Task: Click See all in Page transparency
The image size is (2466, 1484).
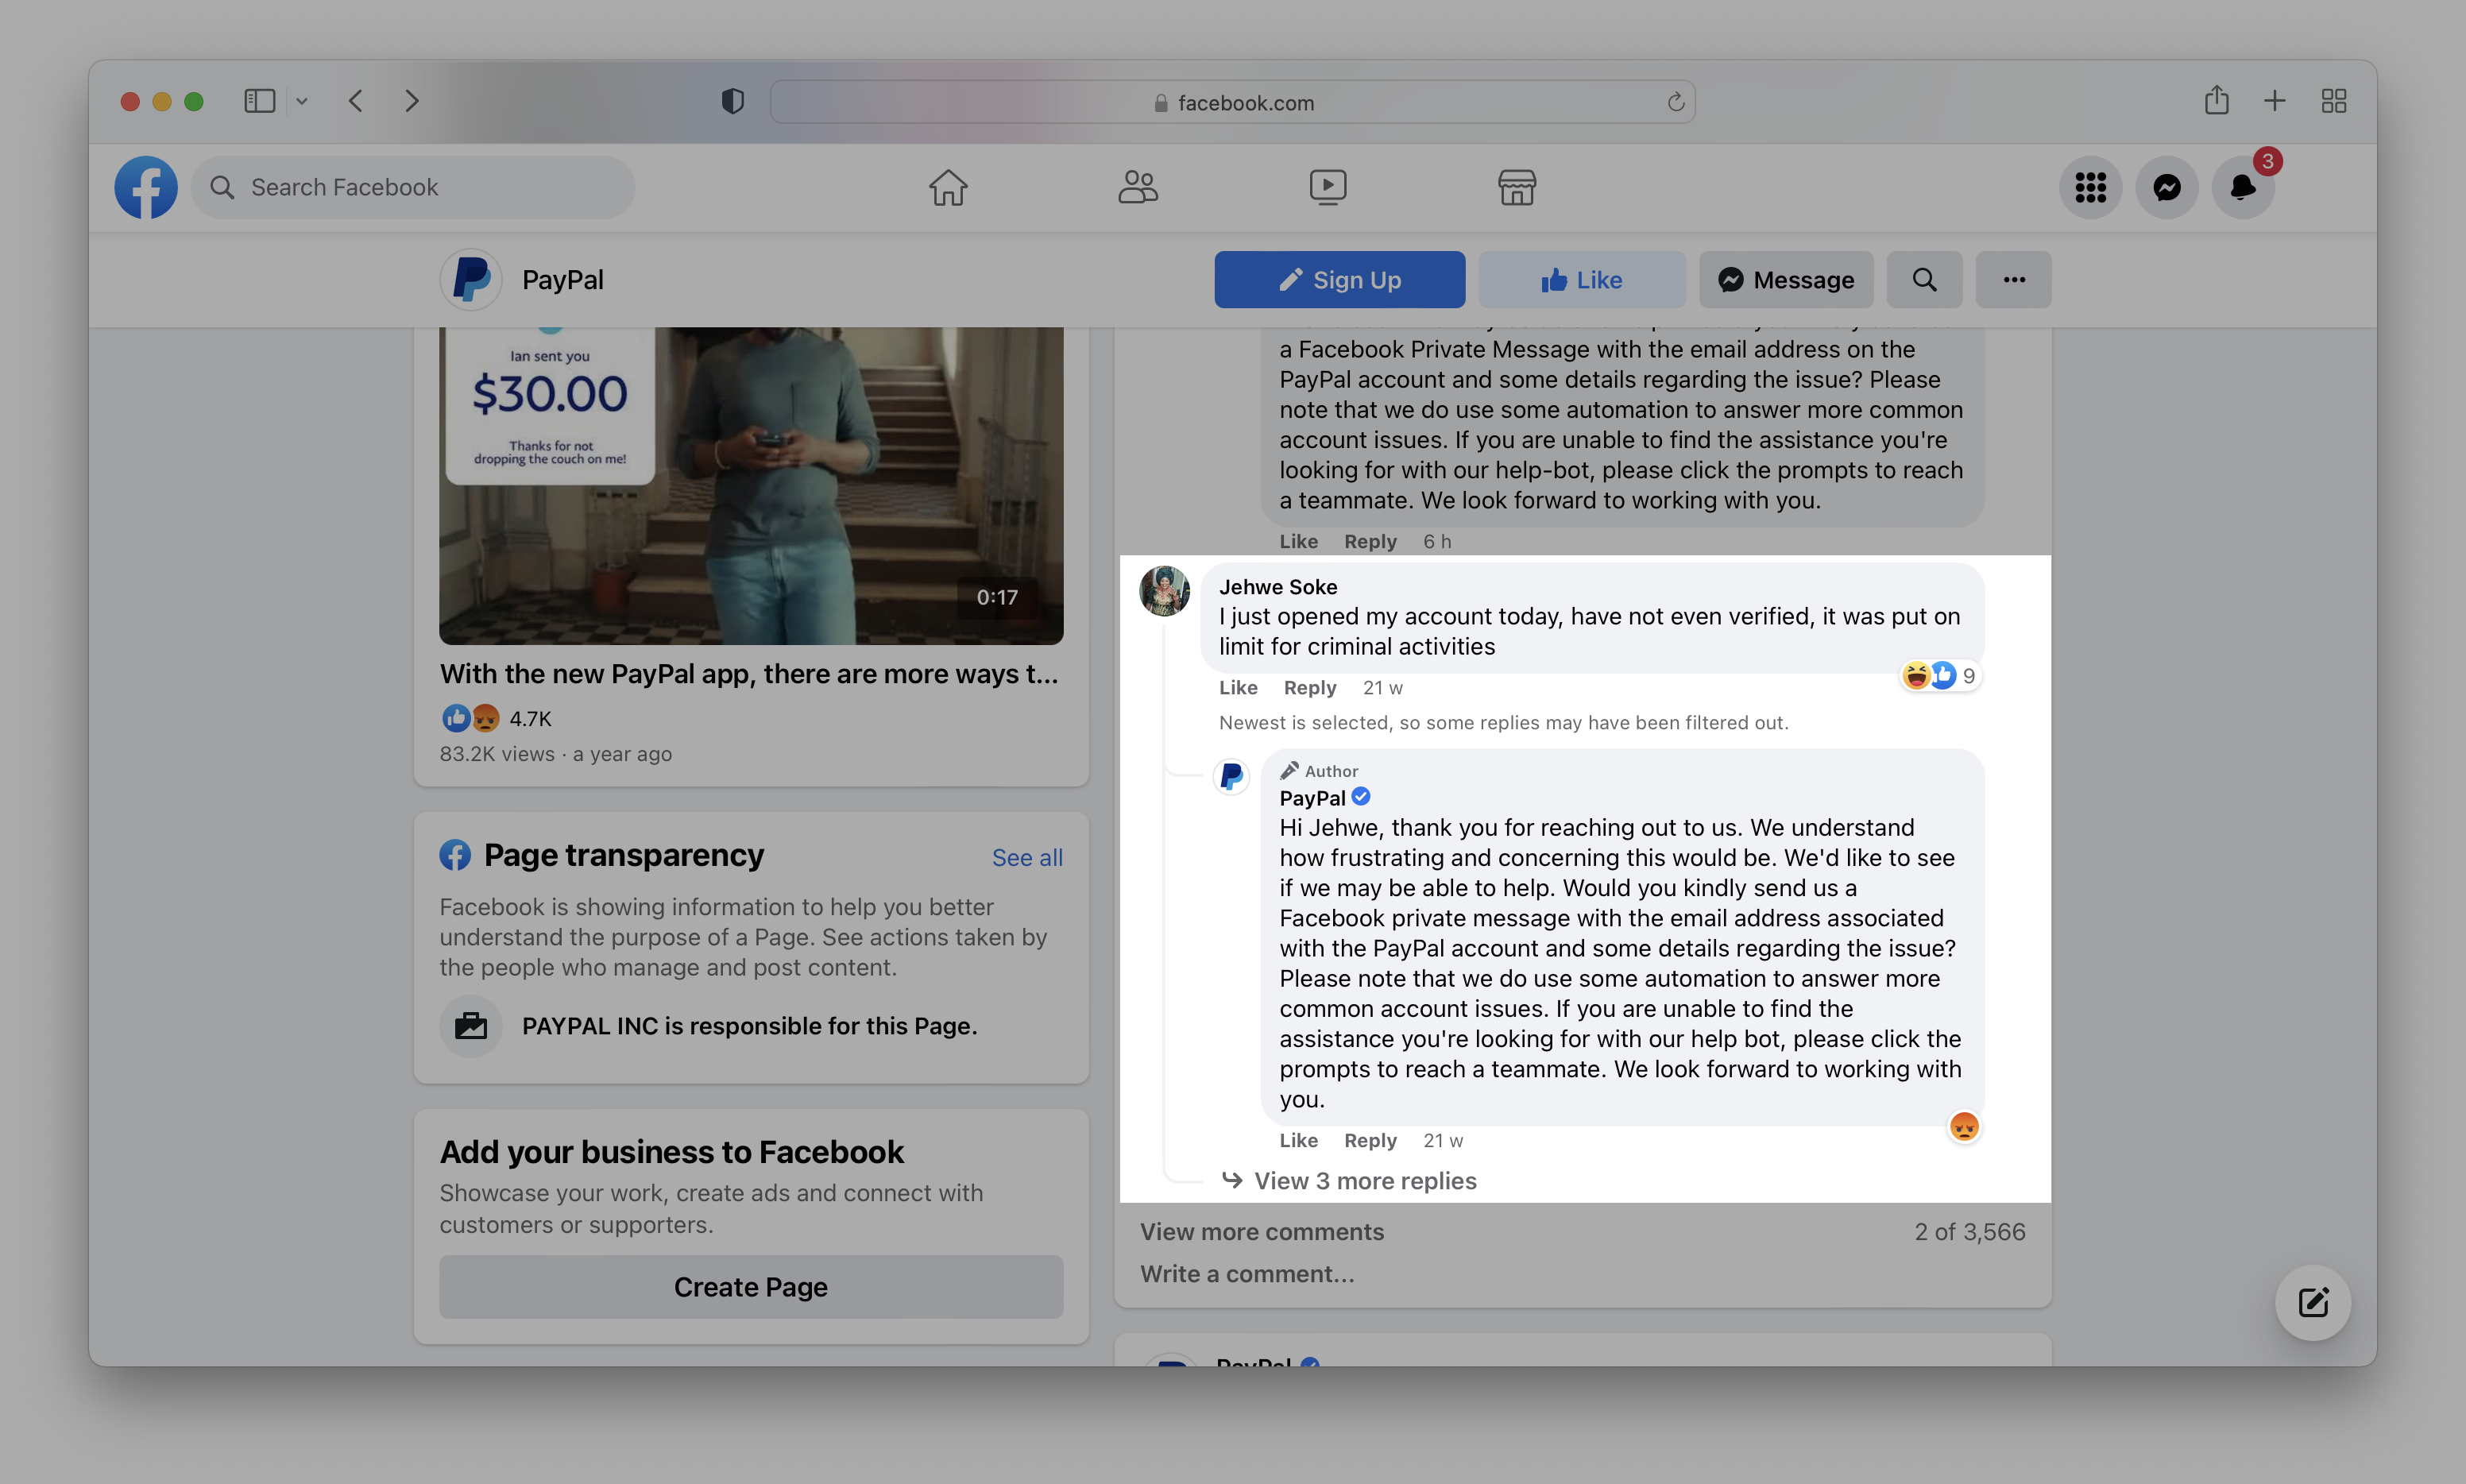Action: pyautogui.click(x=1027, y=857)
